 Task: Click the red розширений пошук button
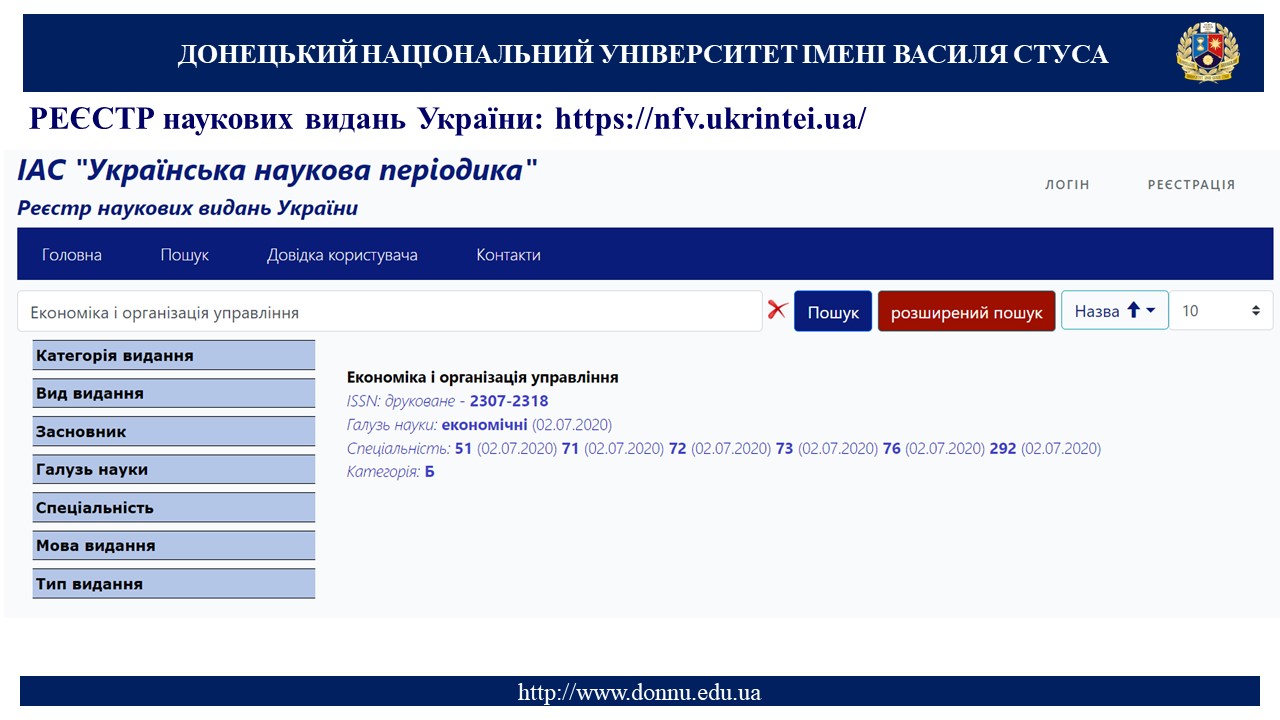point(966,312)
